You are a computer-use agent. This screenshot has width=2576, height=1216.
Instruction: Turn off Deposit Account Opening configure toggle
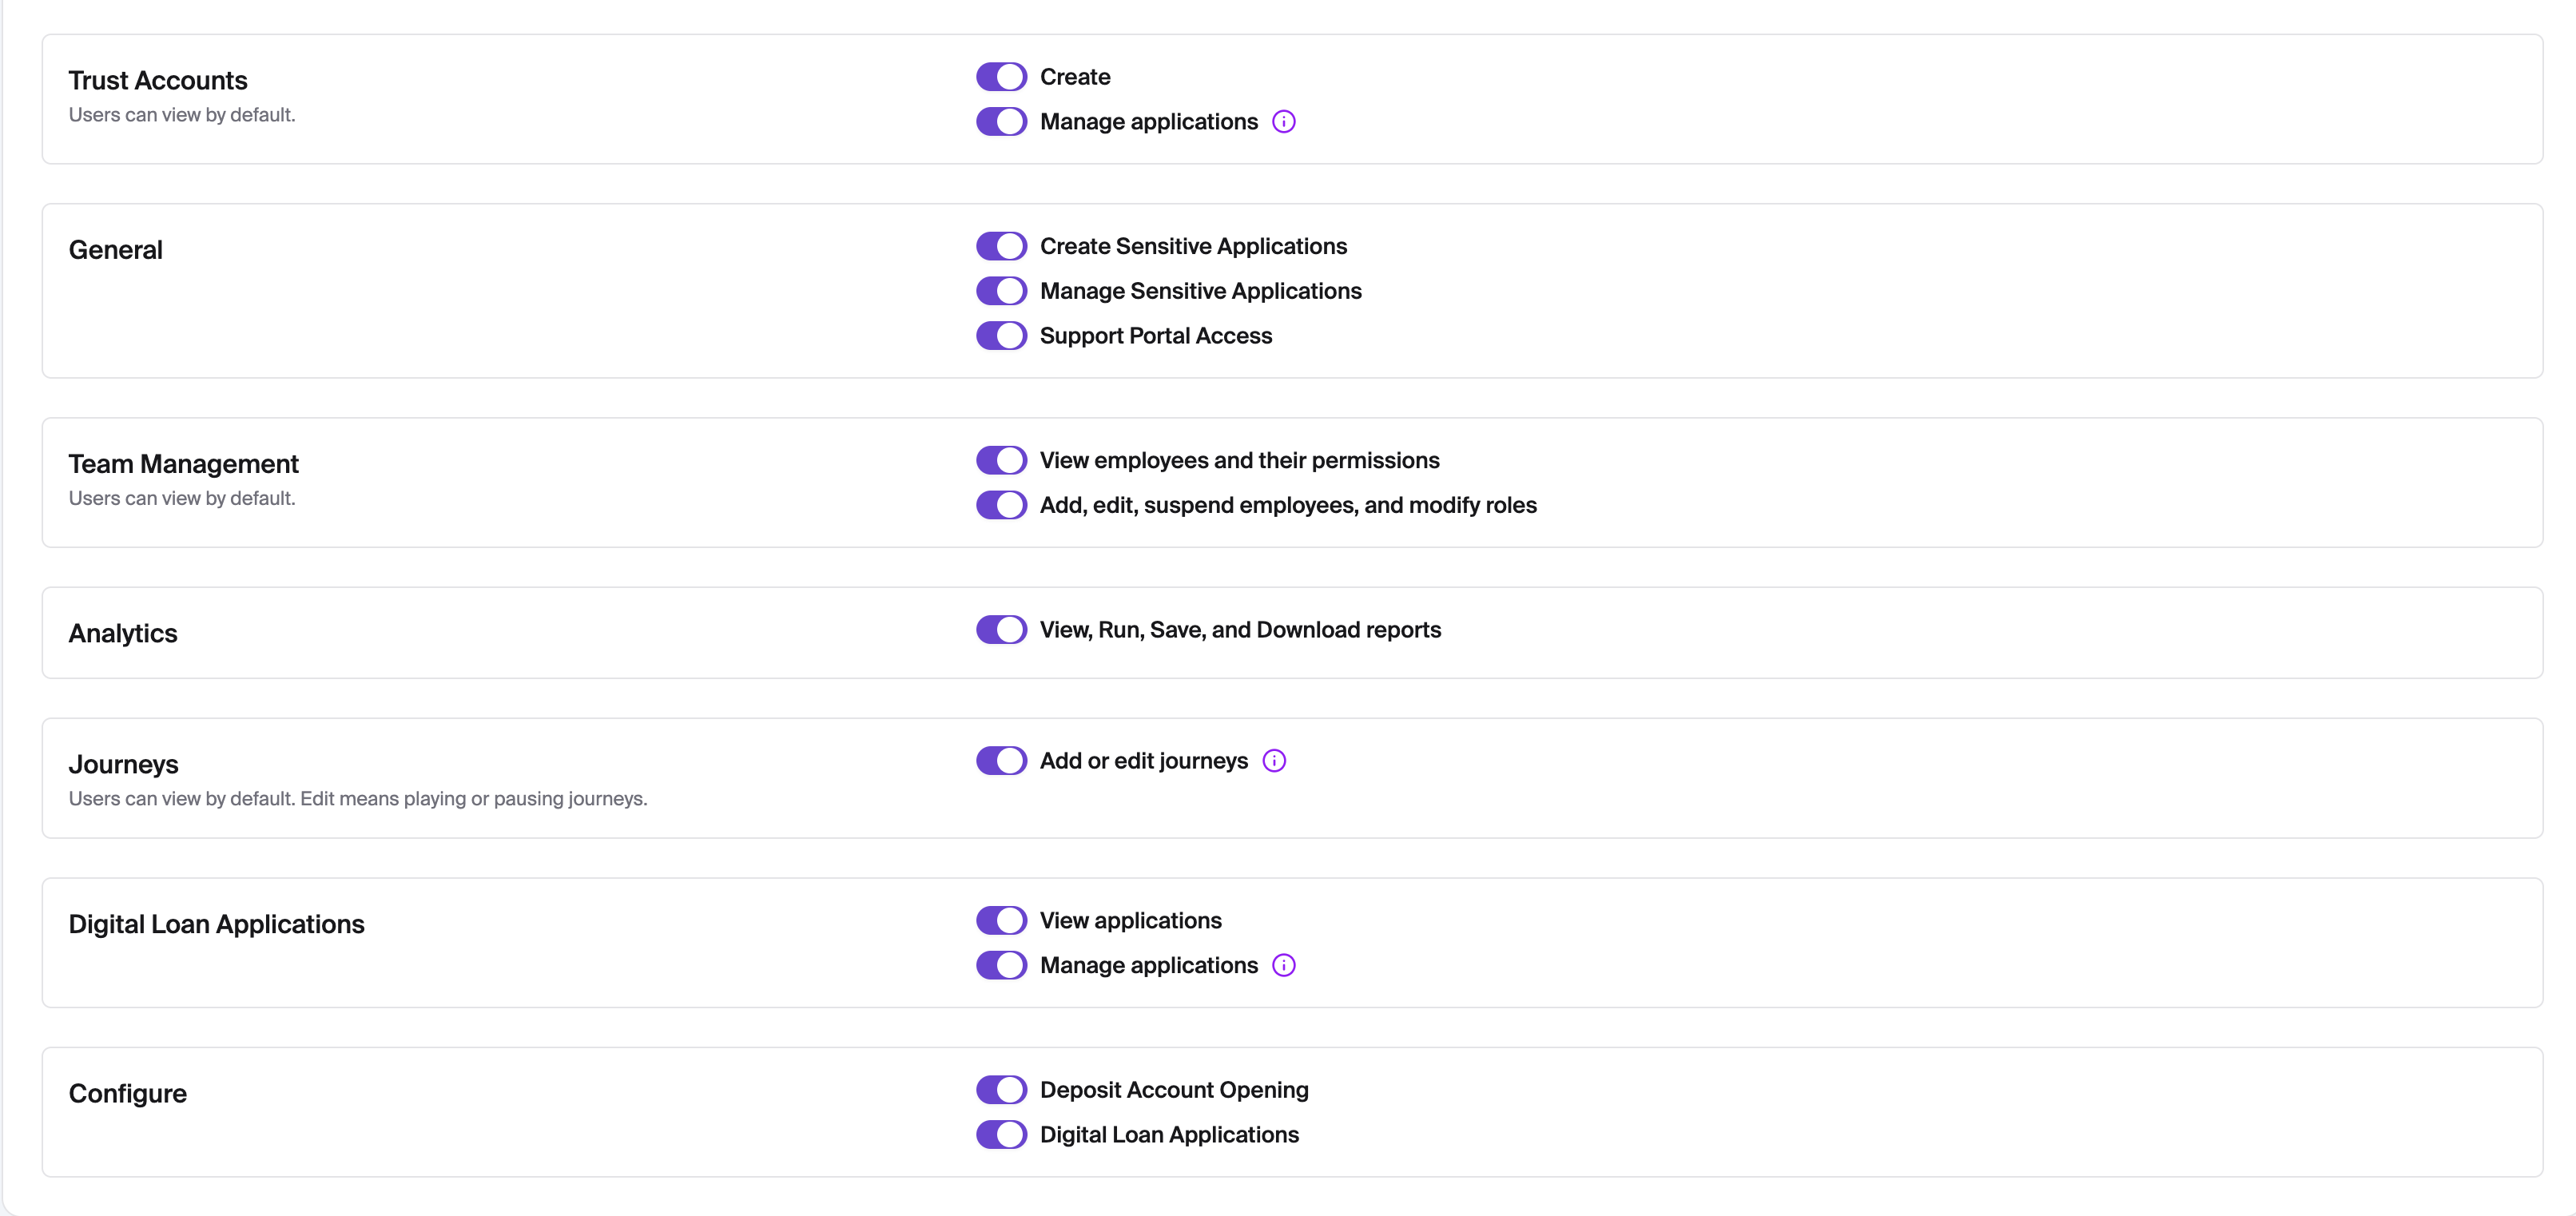pos(1001,1090)
